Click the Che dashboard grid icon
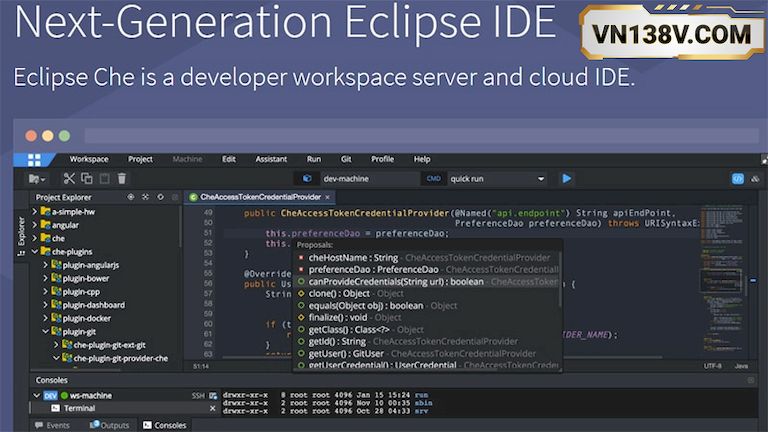 pyautogui.click(x=34, y=160)
